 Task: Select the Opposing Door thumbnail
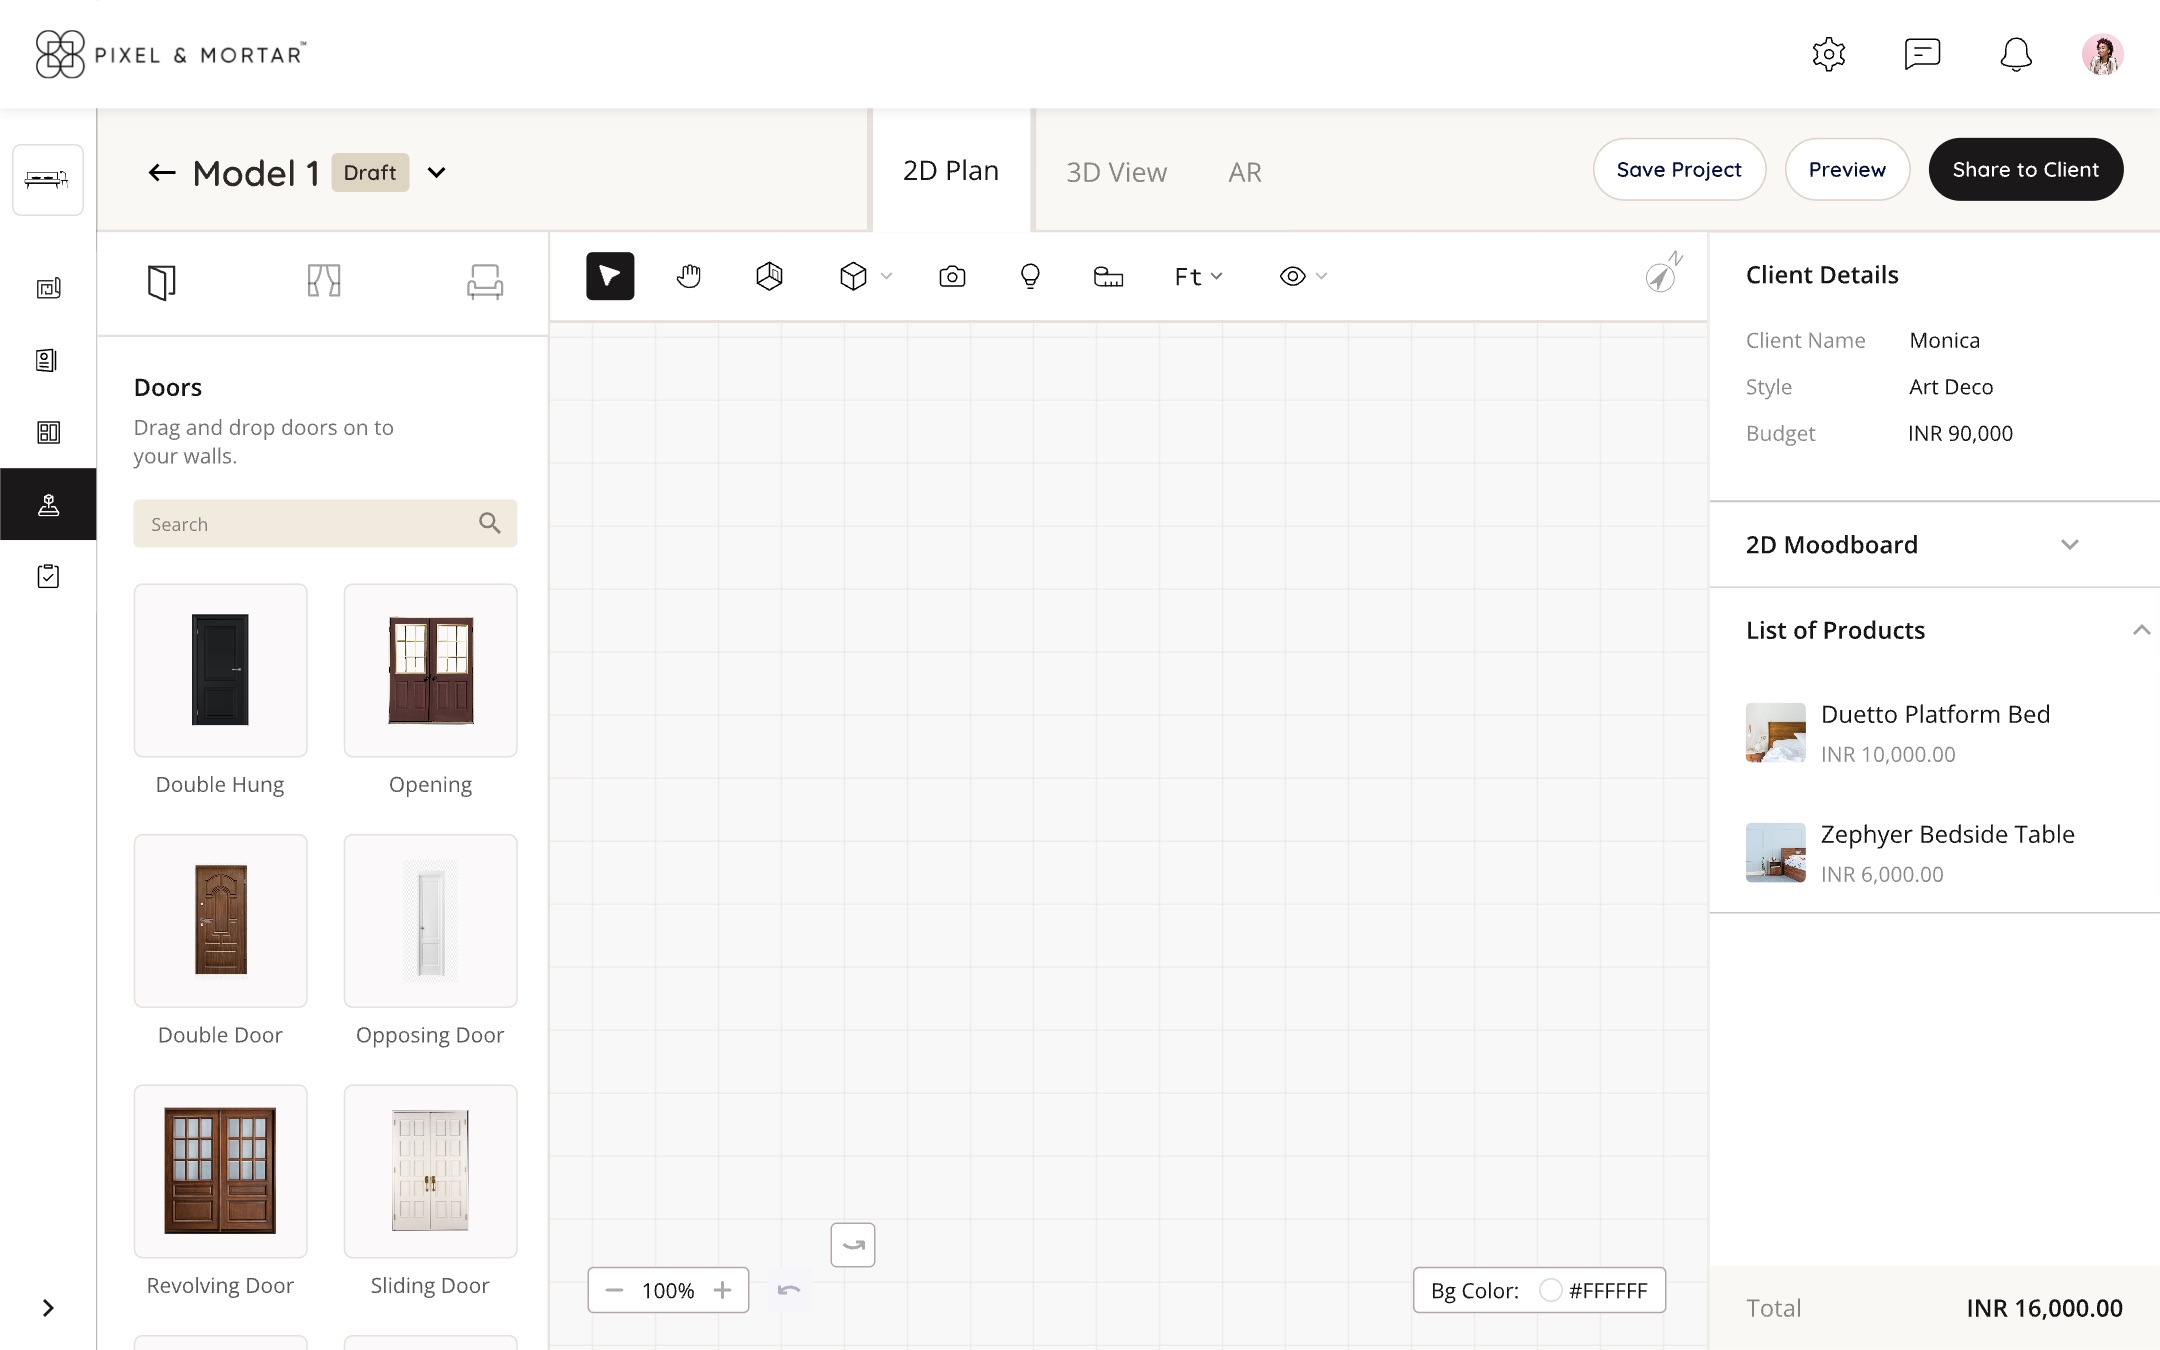coord(430,920)
